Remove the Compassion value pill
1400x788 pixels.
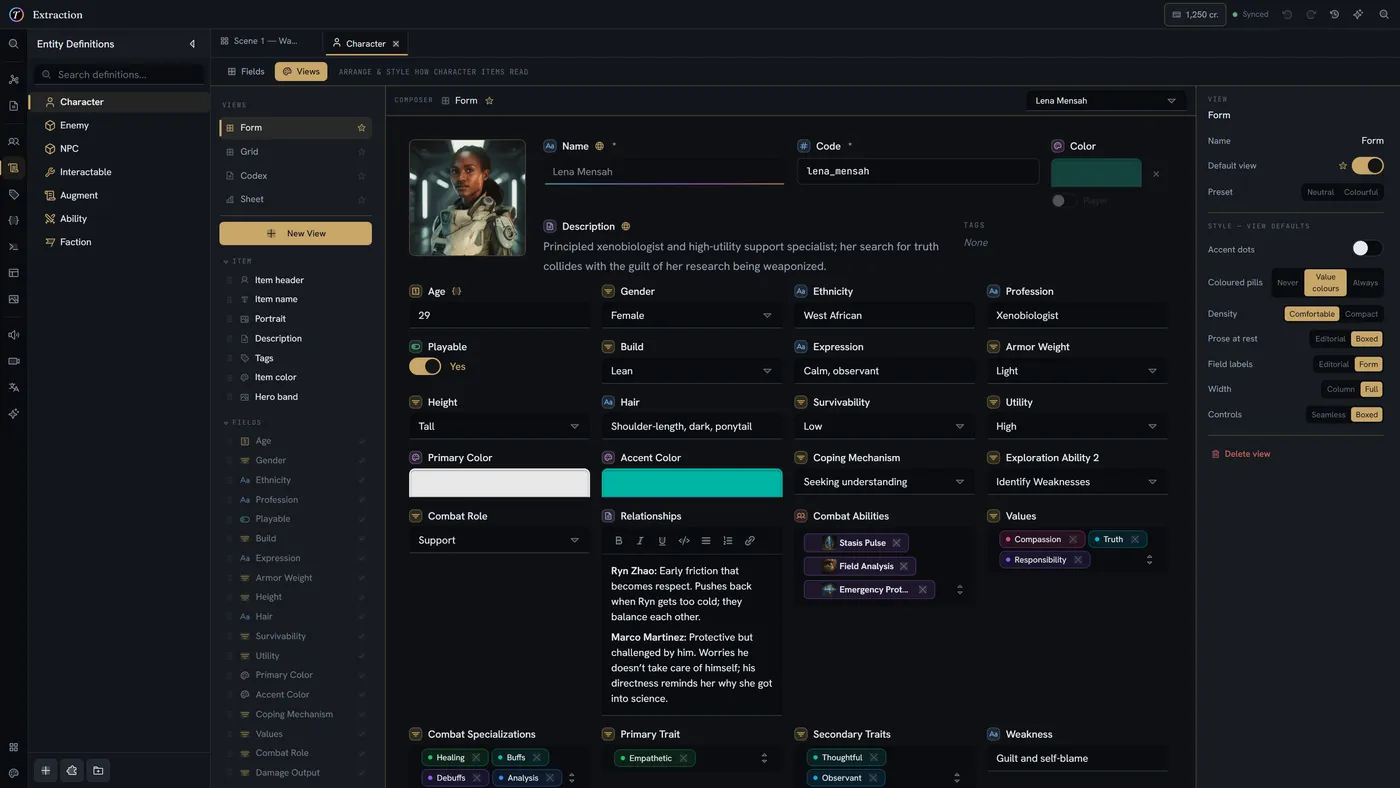[x=1073, y=539]
